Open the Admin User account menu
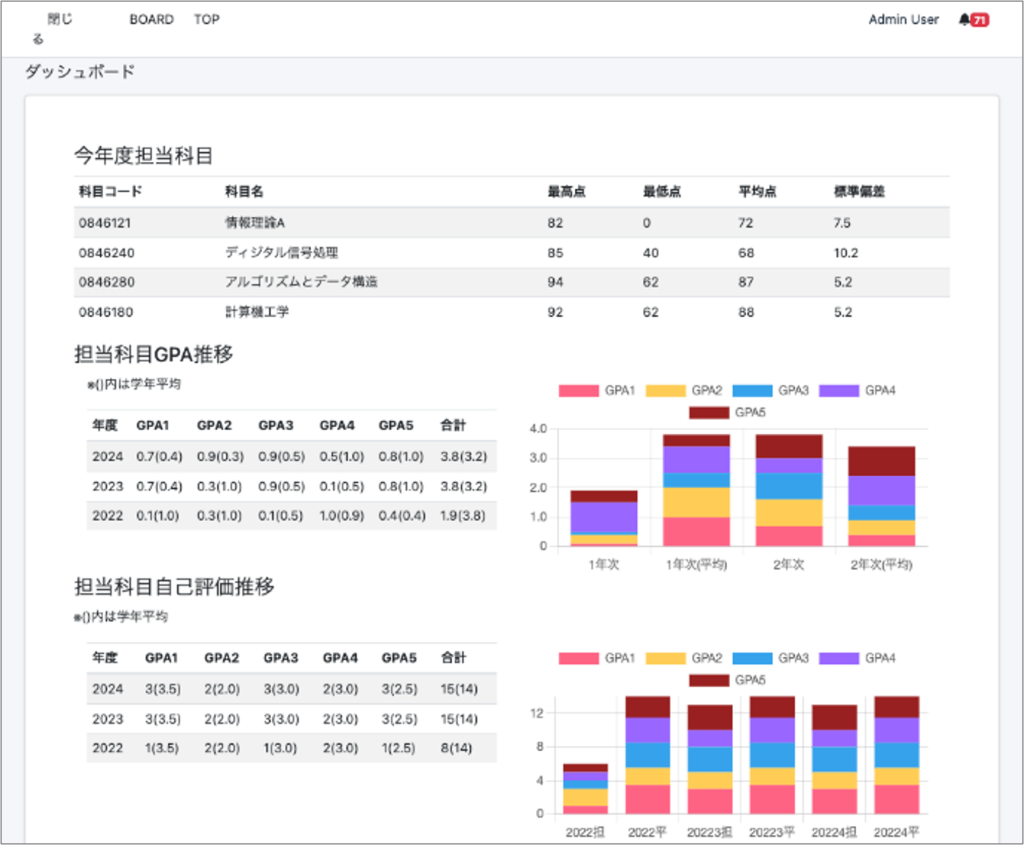 (903, 20)
